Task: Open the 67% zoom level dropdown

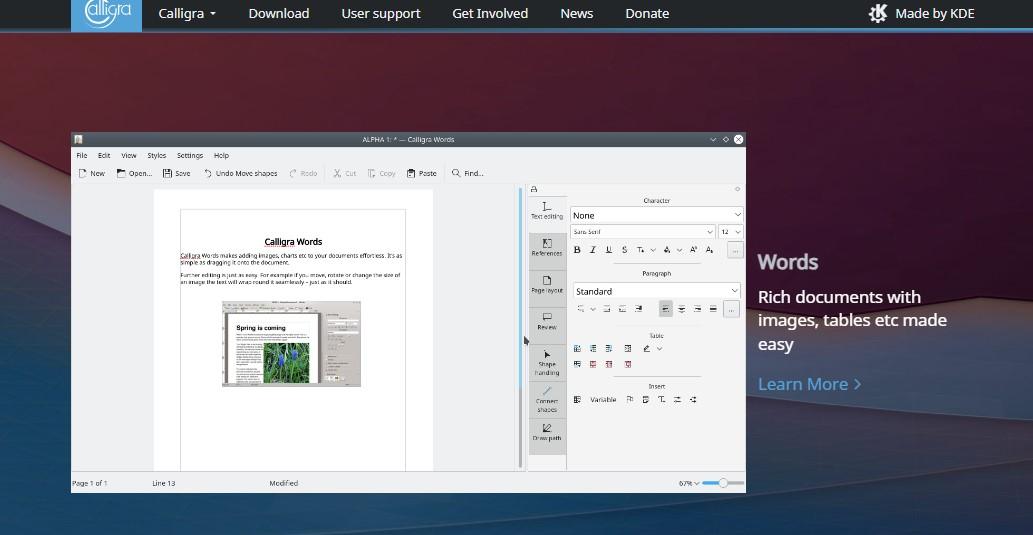Action: [688, 484]
